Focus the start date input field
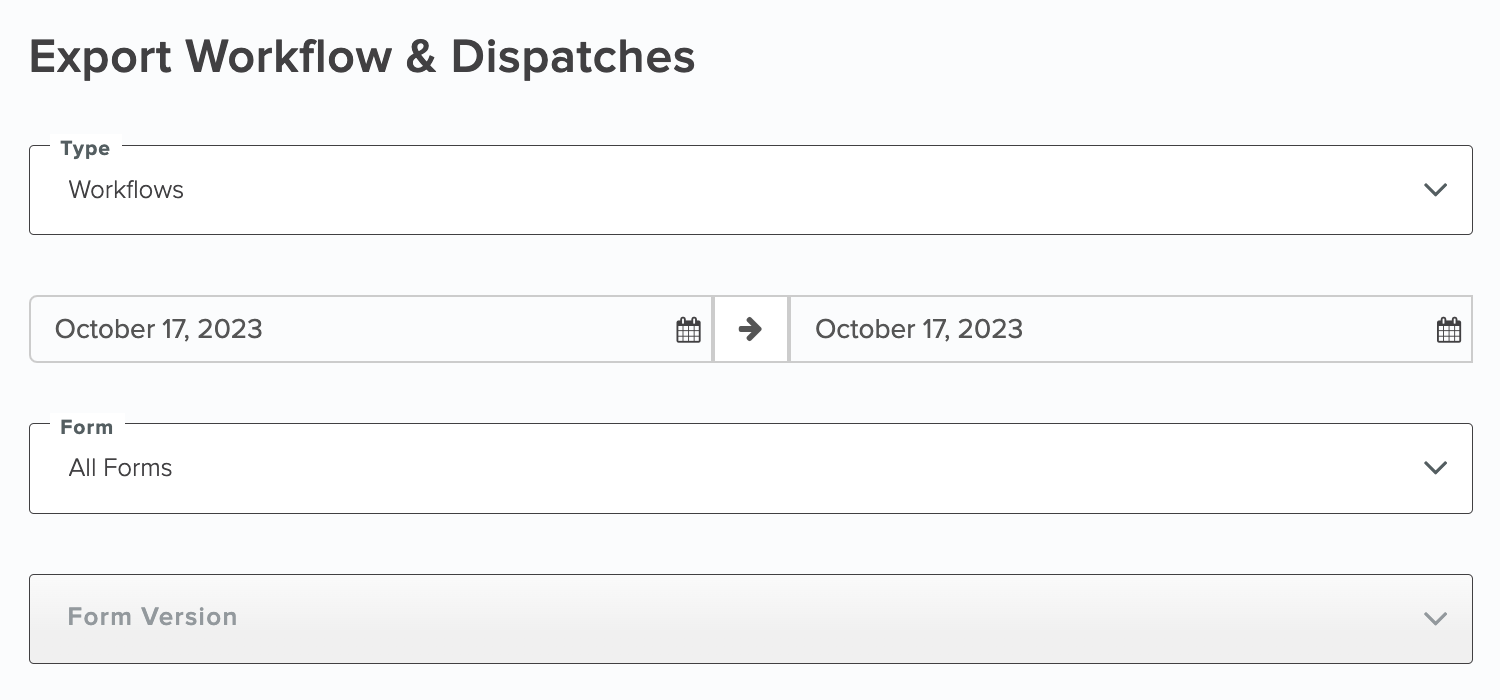 [371, 329]
